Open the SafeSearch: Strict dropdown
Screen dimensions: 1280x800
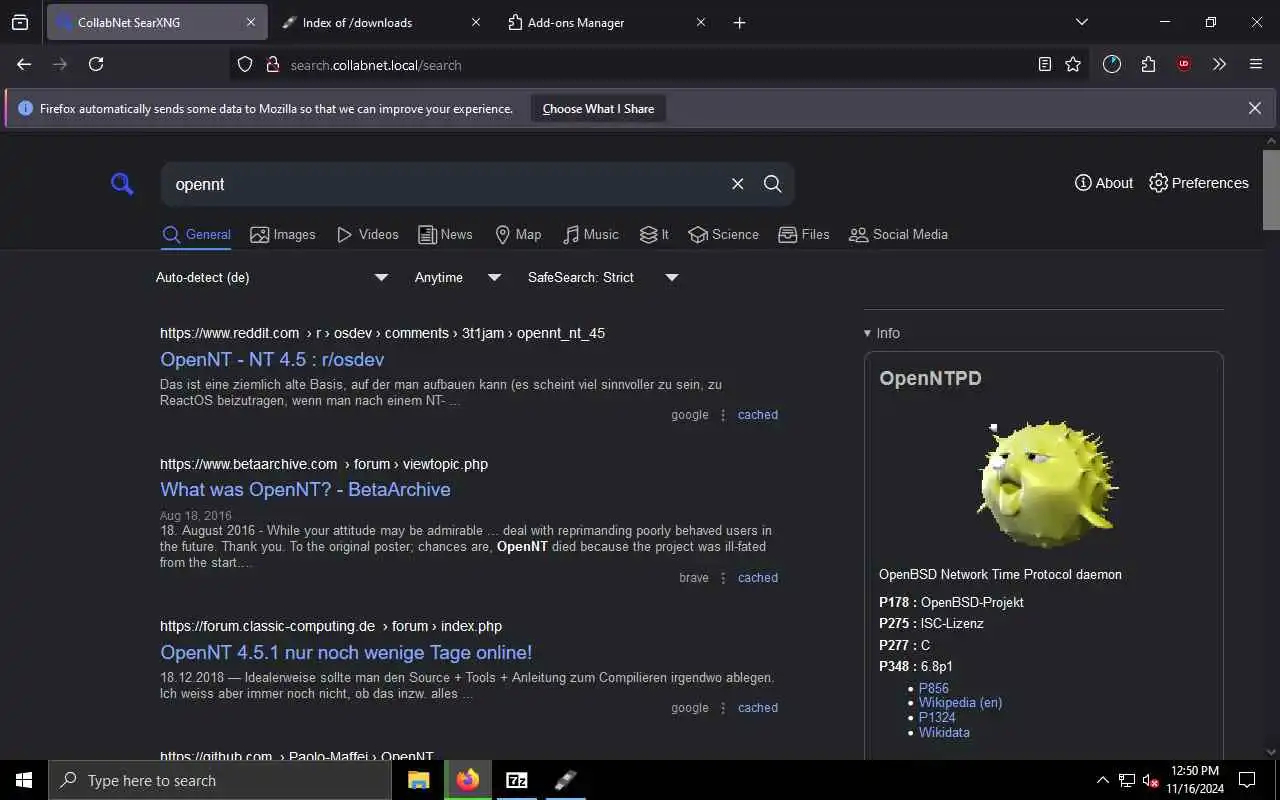[x=603, y=277]
